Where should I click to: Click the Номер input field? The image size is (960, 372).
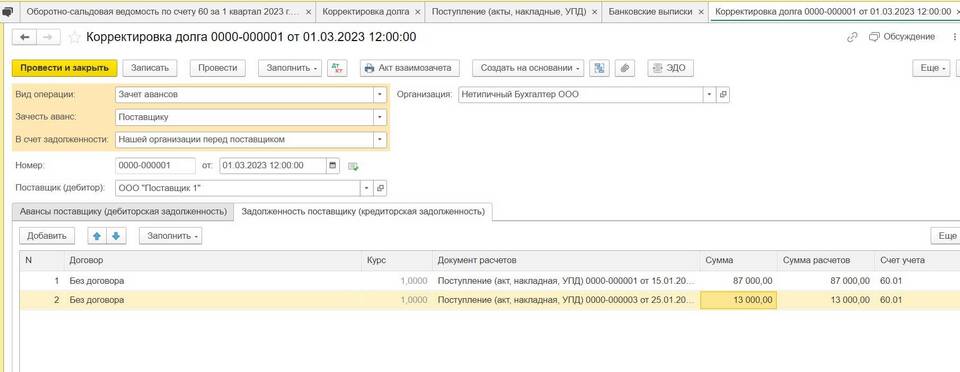(155, 165)
